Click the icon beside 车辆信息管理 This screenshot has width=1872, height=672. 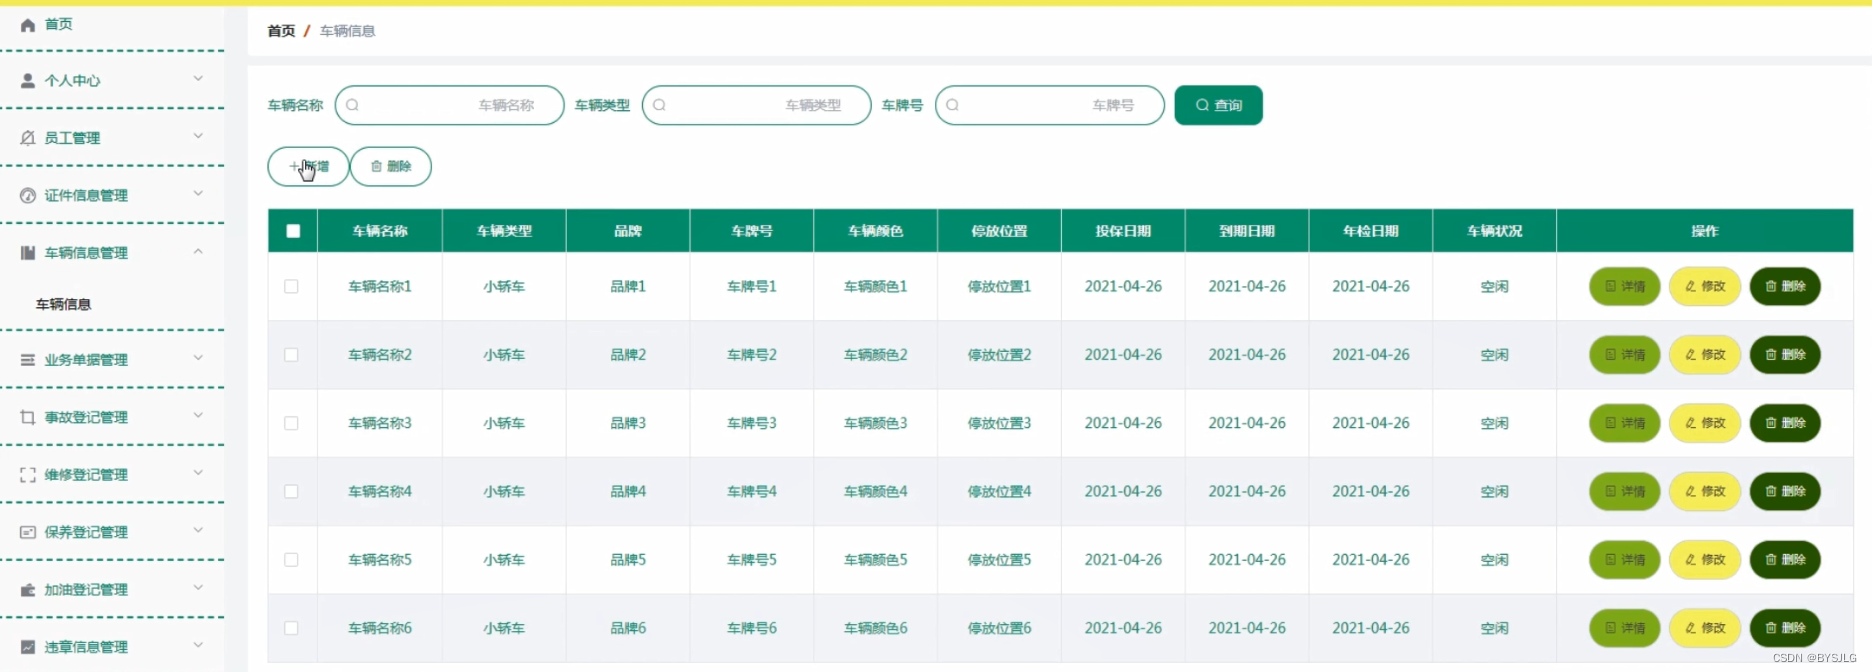point(28,253)
